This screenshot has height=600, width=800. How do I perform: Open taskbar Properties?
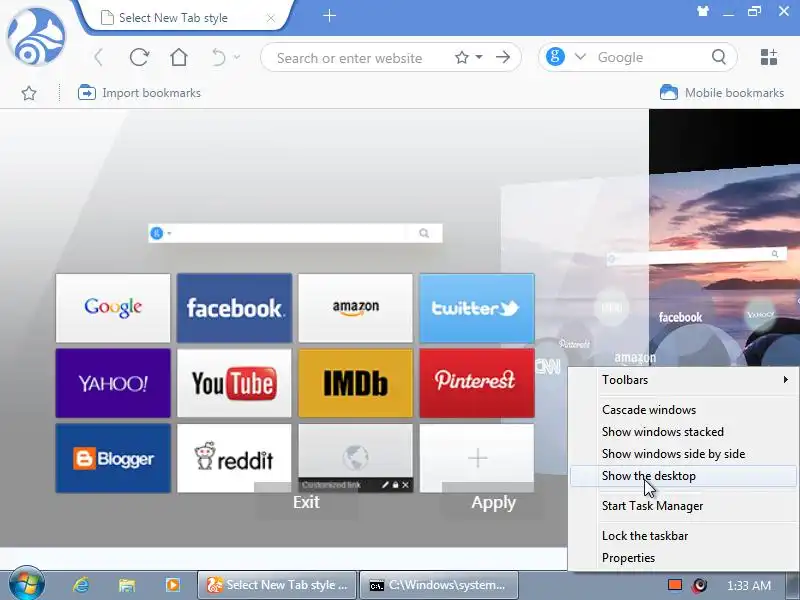pos(683,558)
